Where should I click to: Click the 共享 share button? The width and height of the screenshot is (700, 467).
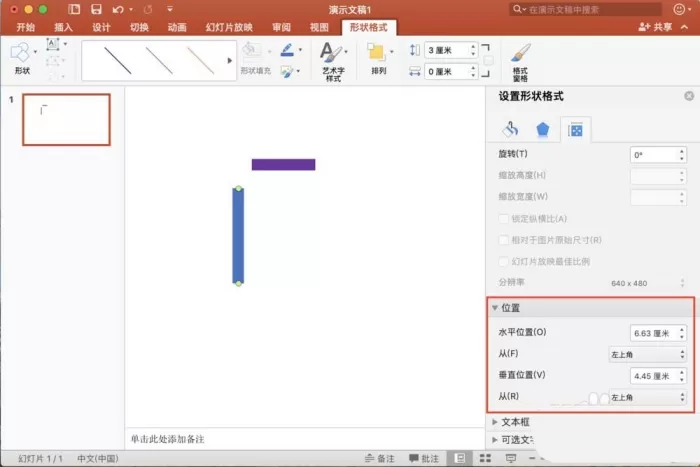[x=655, y=27]
